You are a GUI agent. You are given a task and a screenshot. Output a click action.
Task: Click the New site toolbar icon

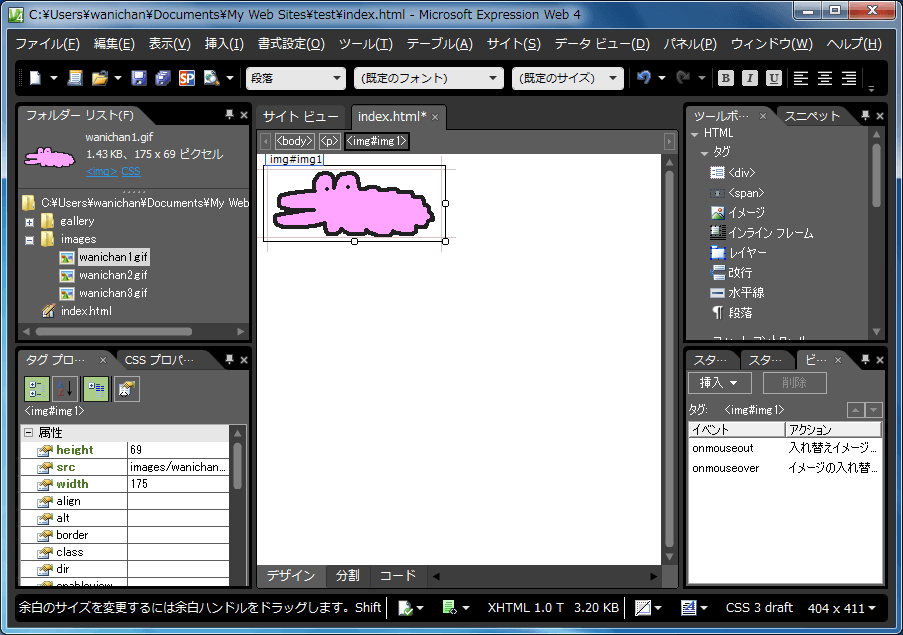point(75,78)
